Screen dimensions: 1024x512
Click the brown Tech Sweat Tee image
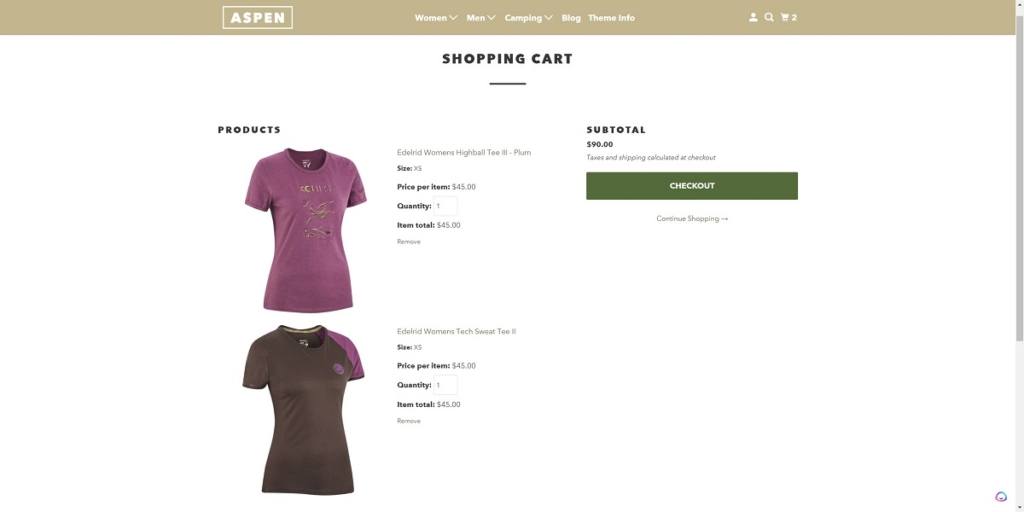304,409
